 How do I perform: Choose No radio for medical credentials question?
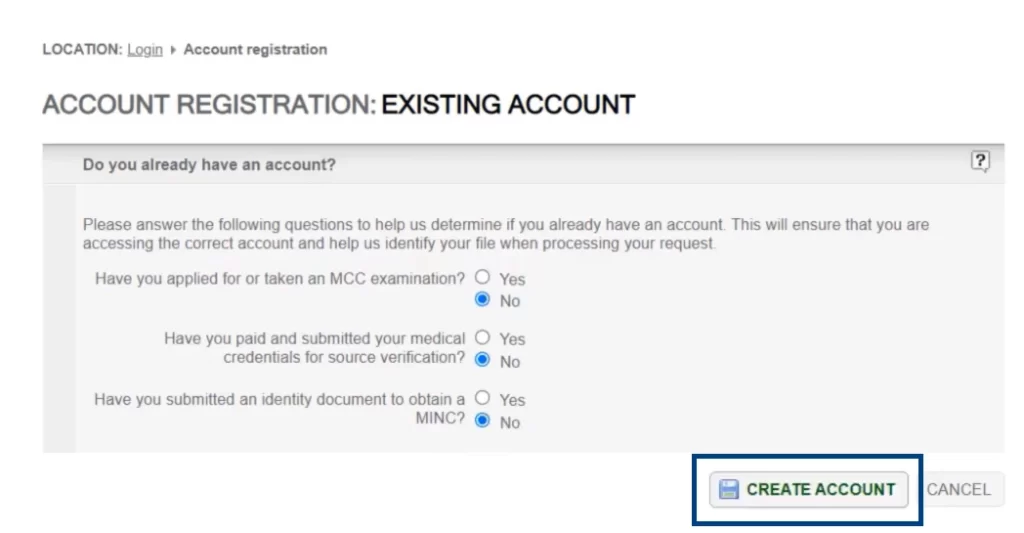click(x=483, y=360)
